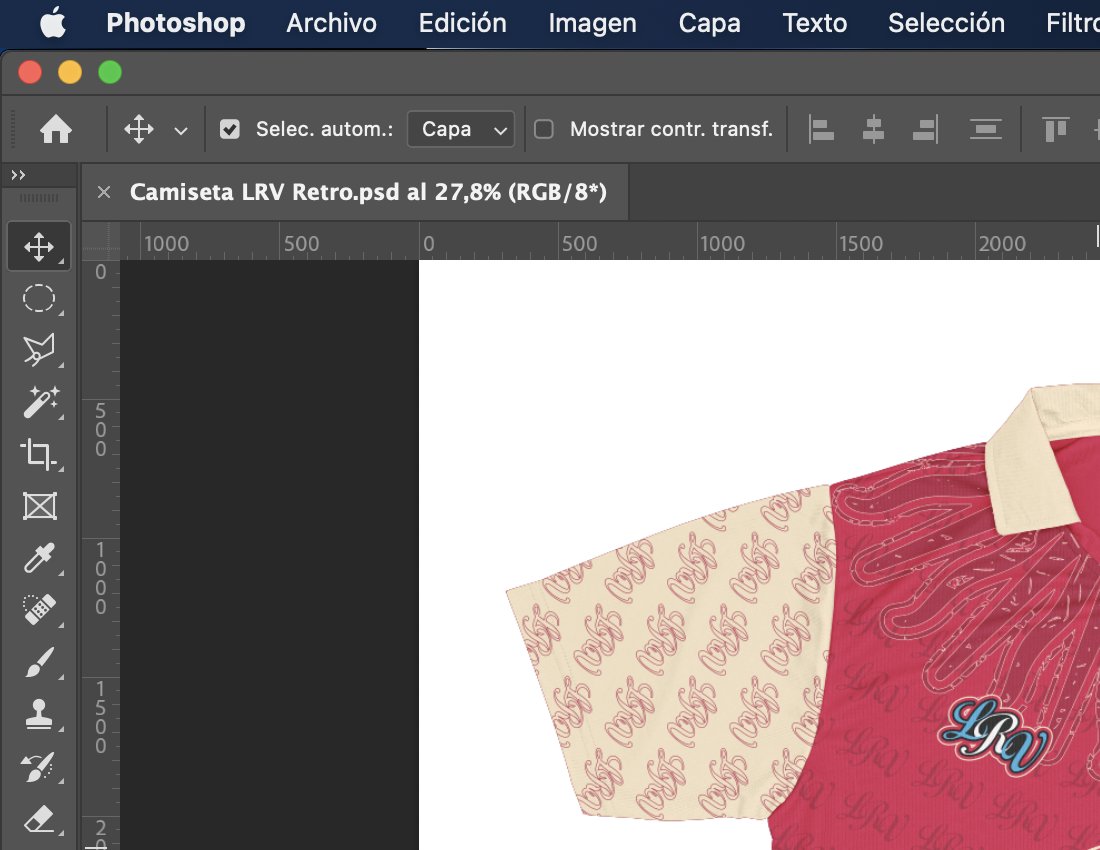
Task: Select the History Brush tool
Action: [x=39, y=767]
